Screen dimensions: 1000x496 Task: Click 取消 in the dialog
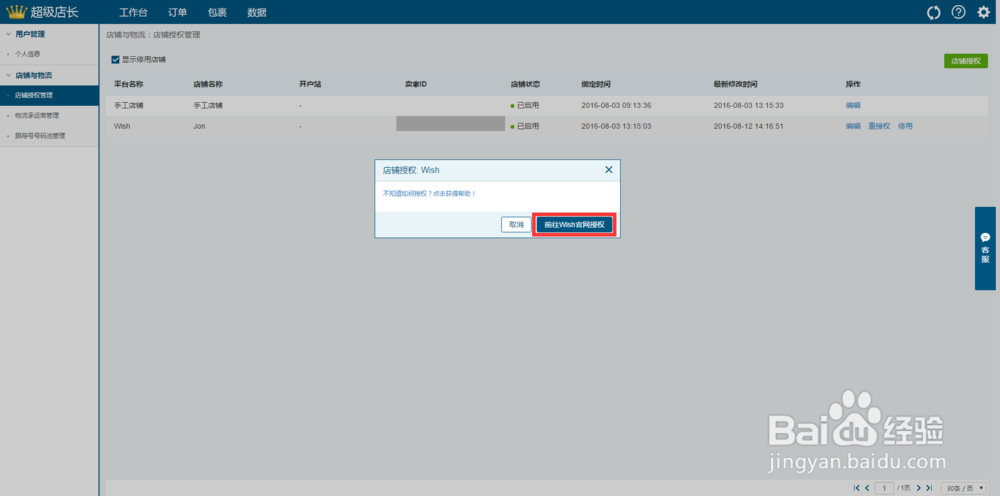(x=516, y=224)
